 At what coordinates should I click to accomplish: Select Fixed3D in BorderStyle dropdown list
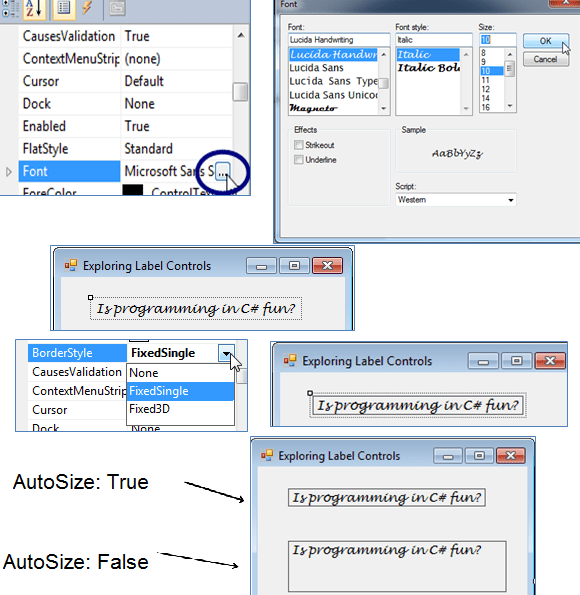[x=180, y=409]
